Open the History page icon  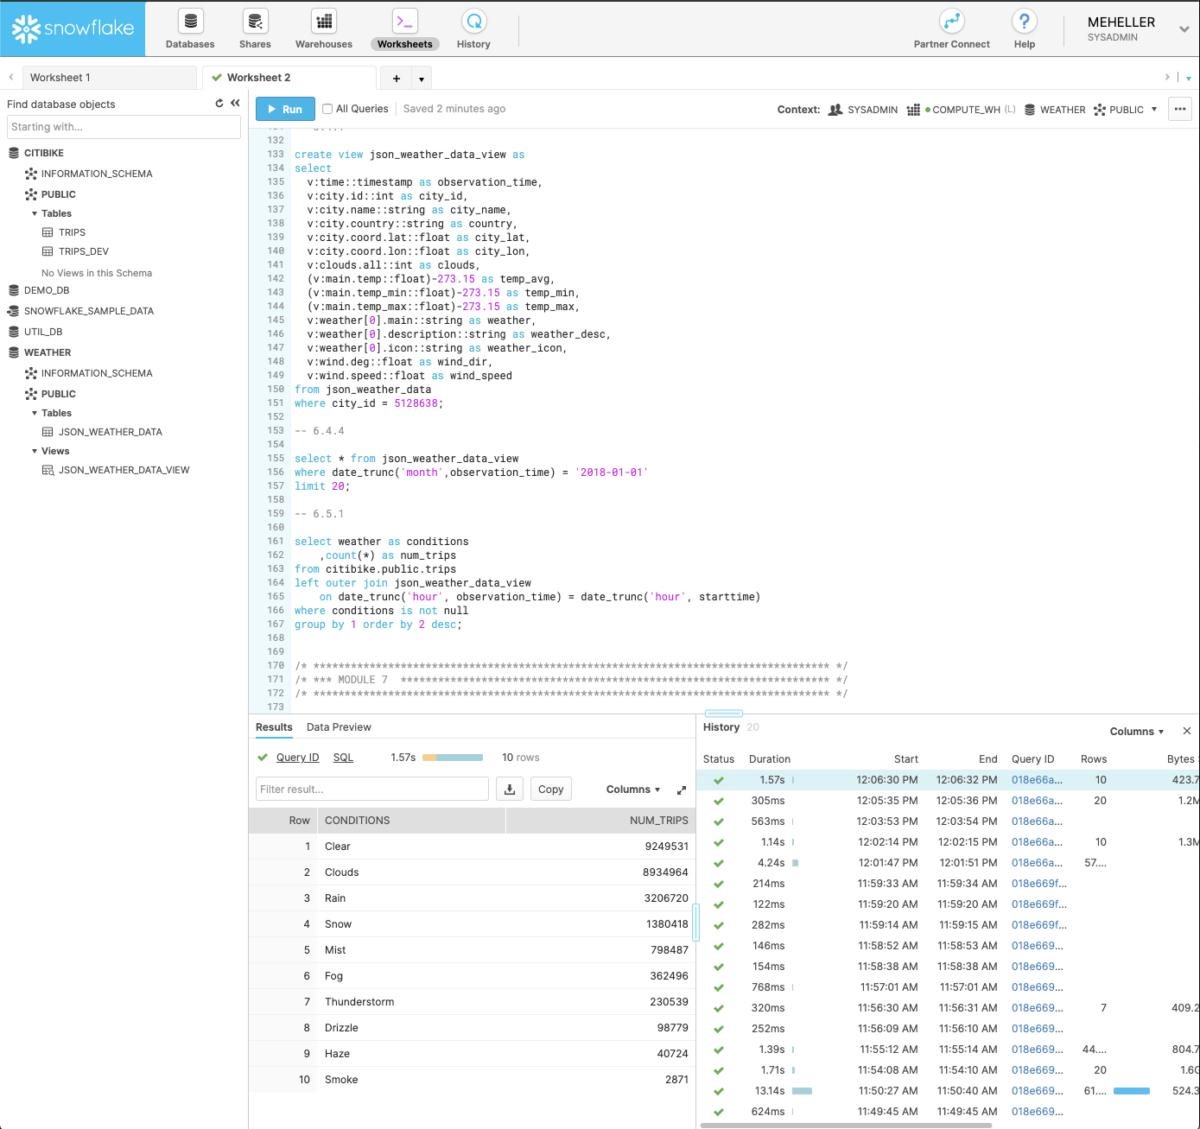click(473, 21)
